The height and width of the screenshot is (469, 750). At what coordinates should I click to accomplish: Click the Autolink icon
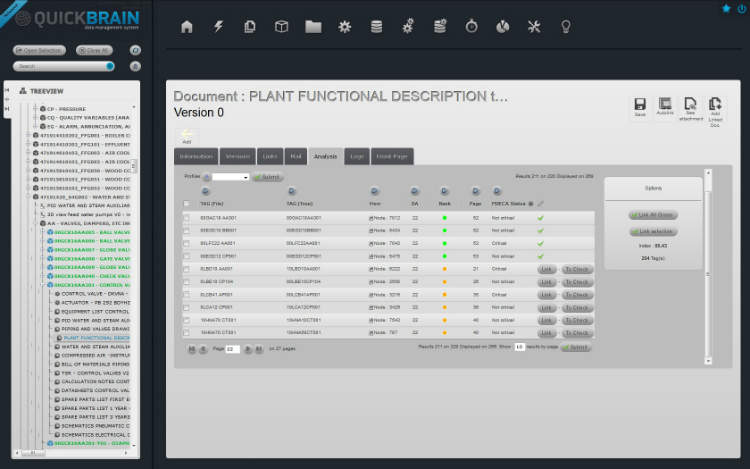tap(665, 106)
